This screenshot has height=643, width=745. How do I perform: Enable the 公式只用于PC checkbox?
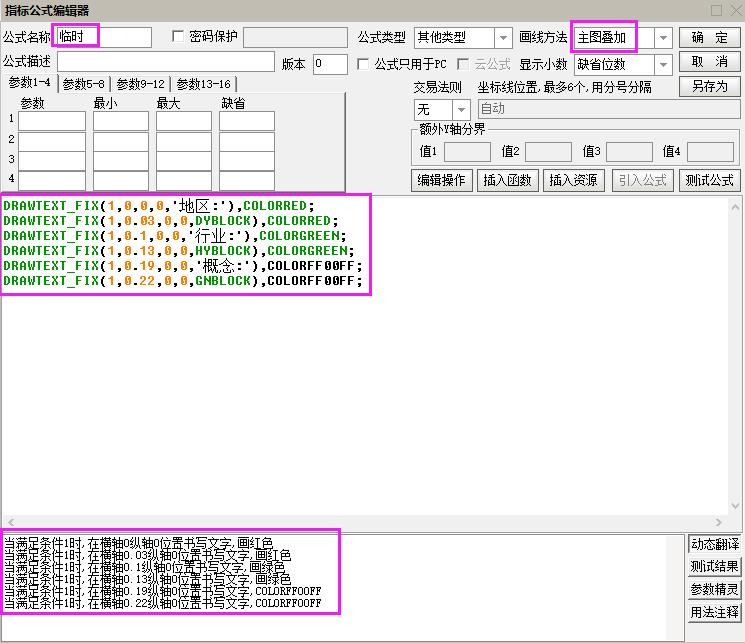coord(363,64)
